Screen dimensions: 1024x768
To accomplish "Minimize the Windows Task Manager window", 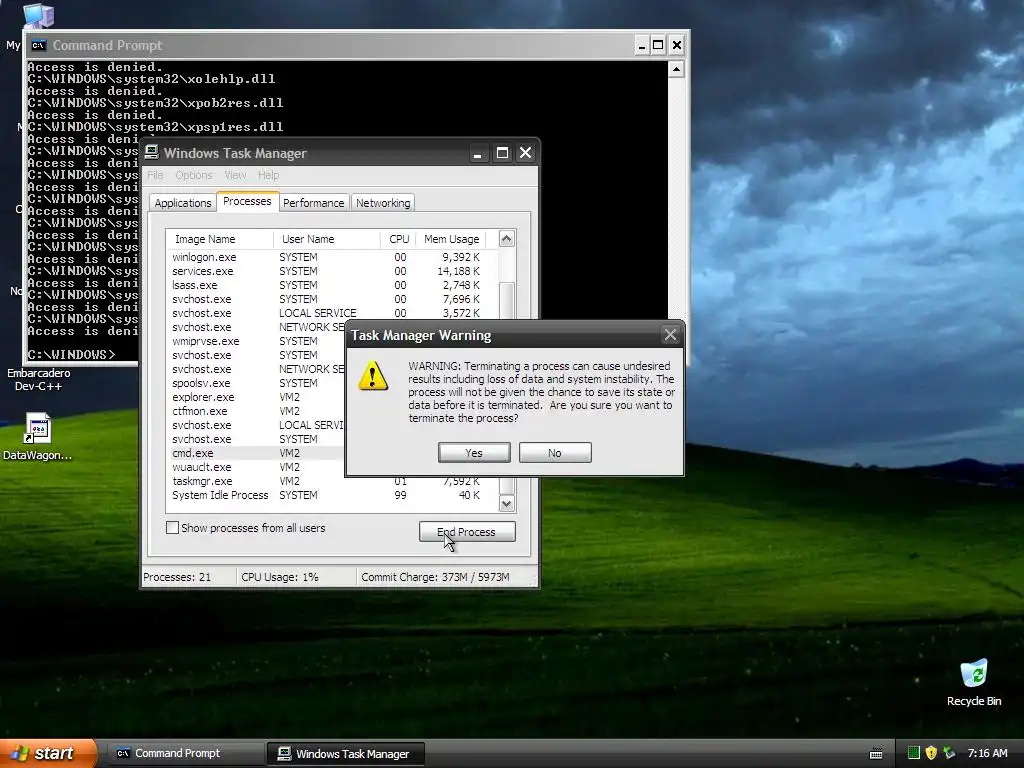I will (x=478, y=153).
